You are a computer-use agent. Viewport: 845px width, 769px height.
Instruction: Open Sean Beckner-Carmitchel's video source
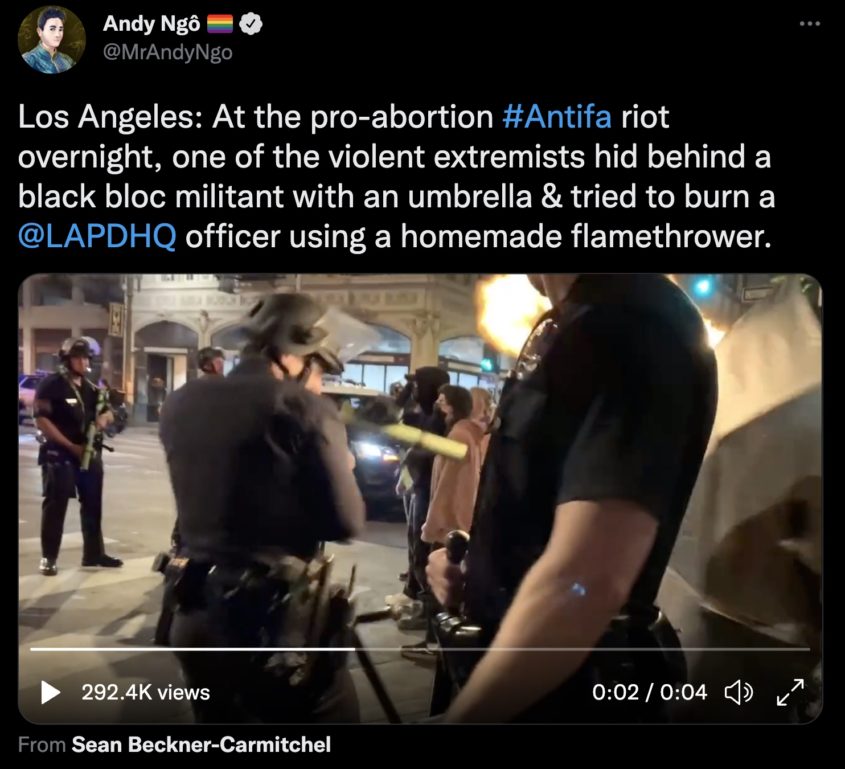coord(201,744)
